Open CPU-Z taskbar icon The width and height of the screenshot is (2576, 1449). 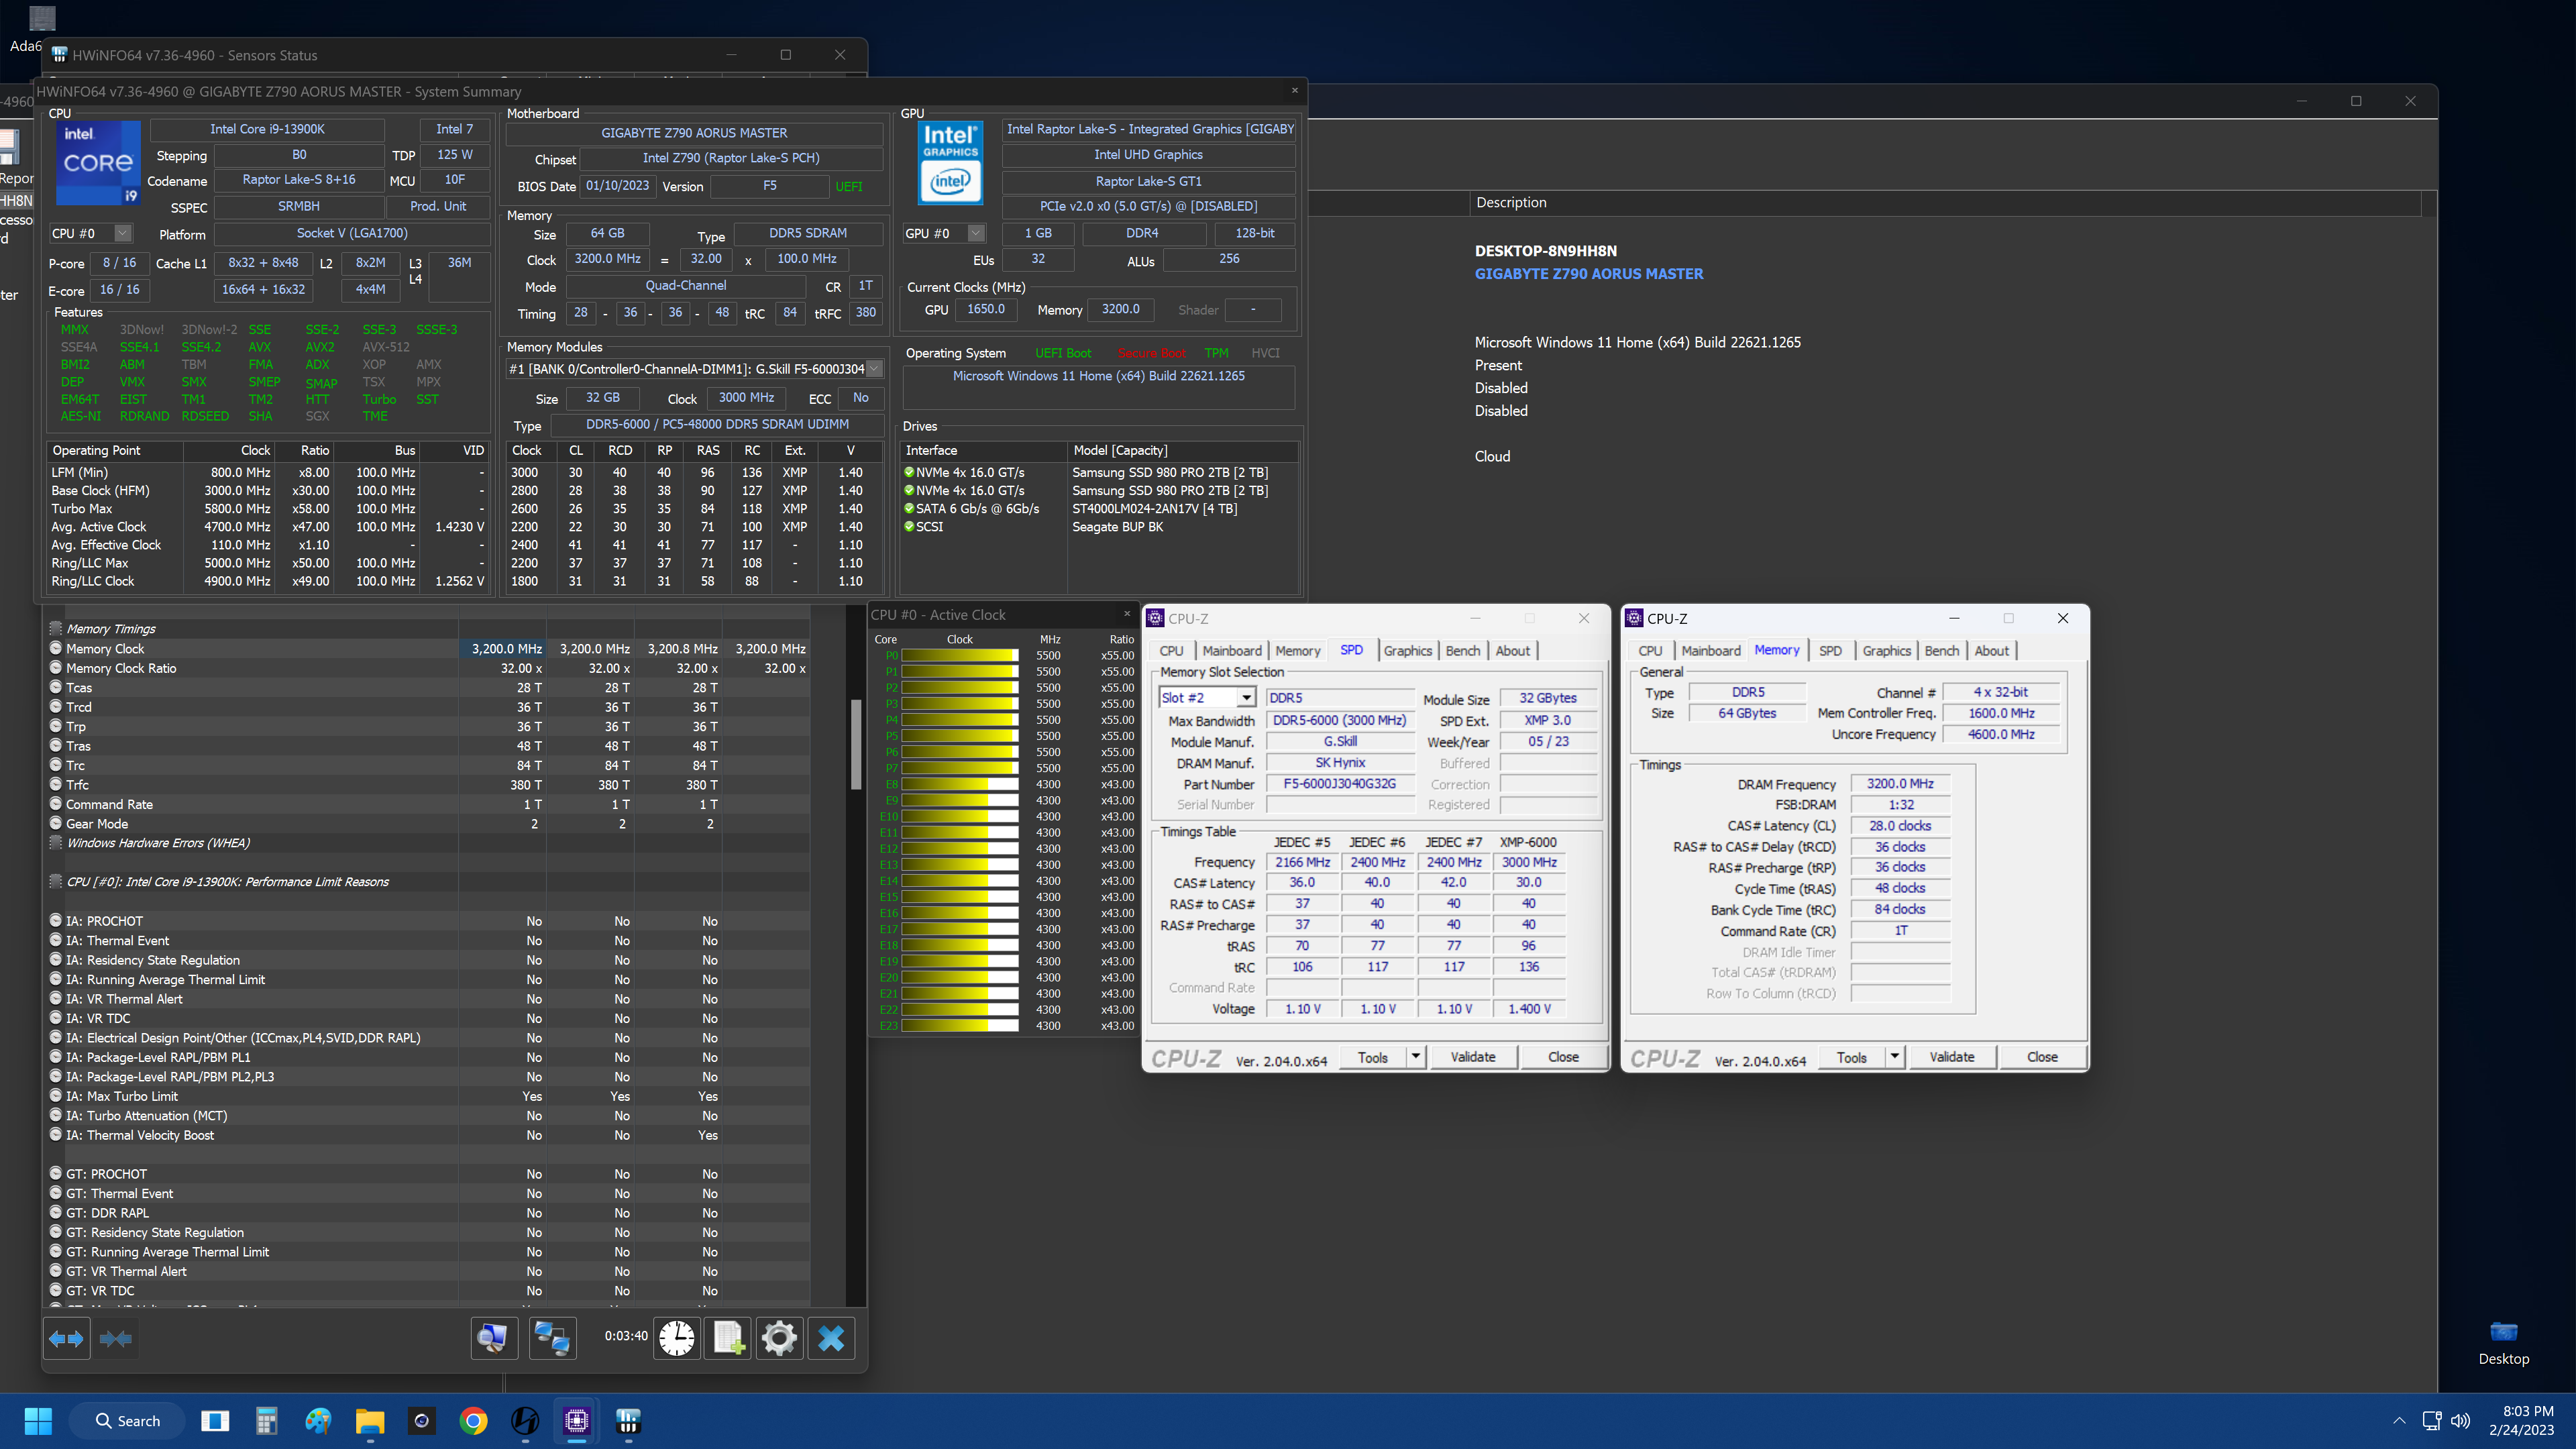577,1421
